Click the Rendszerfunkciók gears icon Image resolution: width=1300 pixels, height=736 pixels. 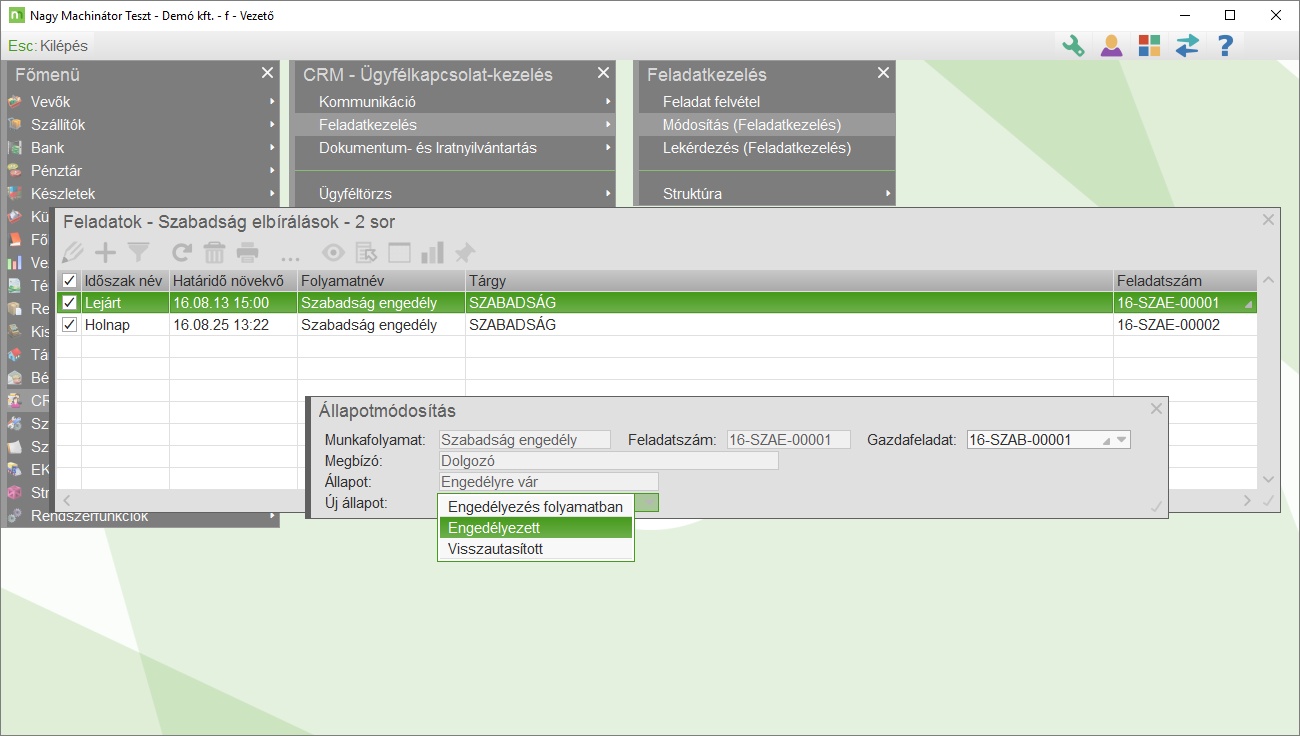point(15,517)
